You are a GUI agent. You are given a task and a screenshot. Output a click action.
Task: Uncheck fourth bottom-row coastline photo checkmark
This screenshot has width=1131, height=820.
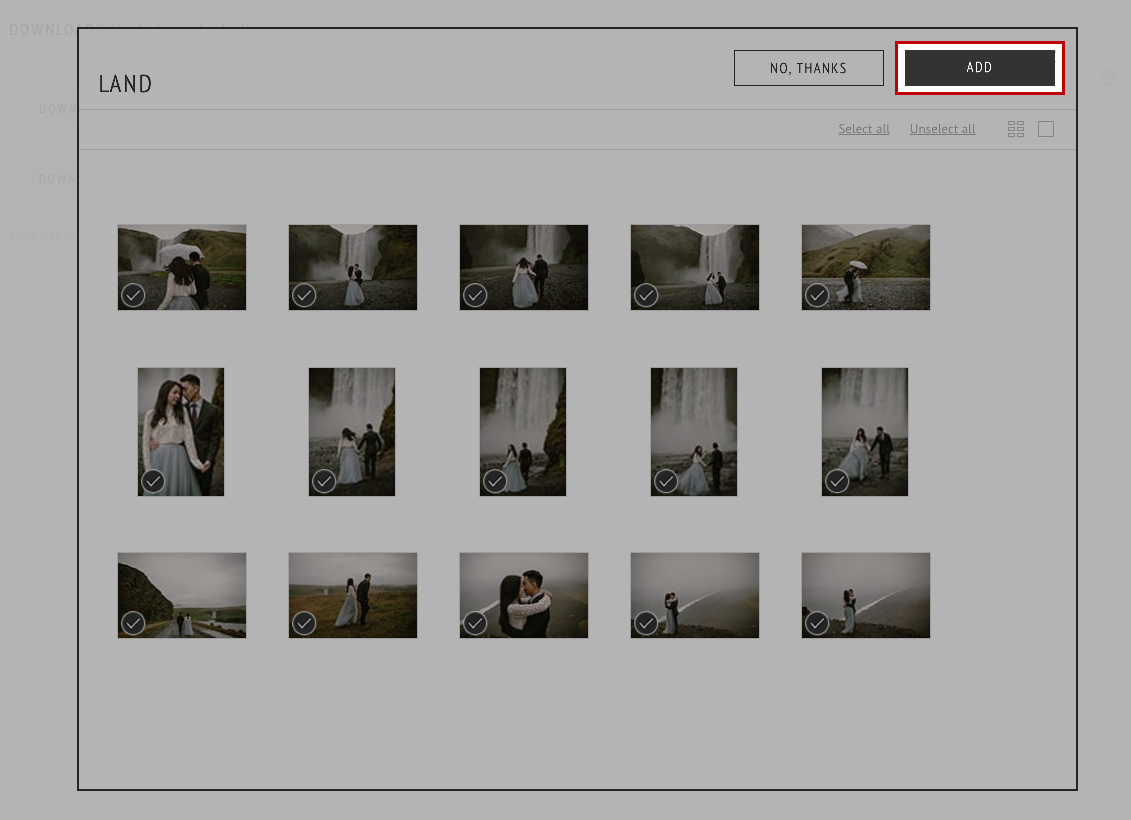pyautogui.click(x=646, y=623)
